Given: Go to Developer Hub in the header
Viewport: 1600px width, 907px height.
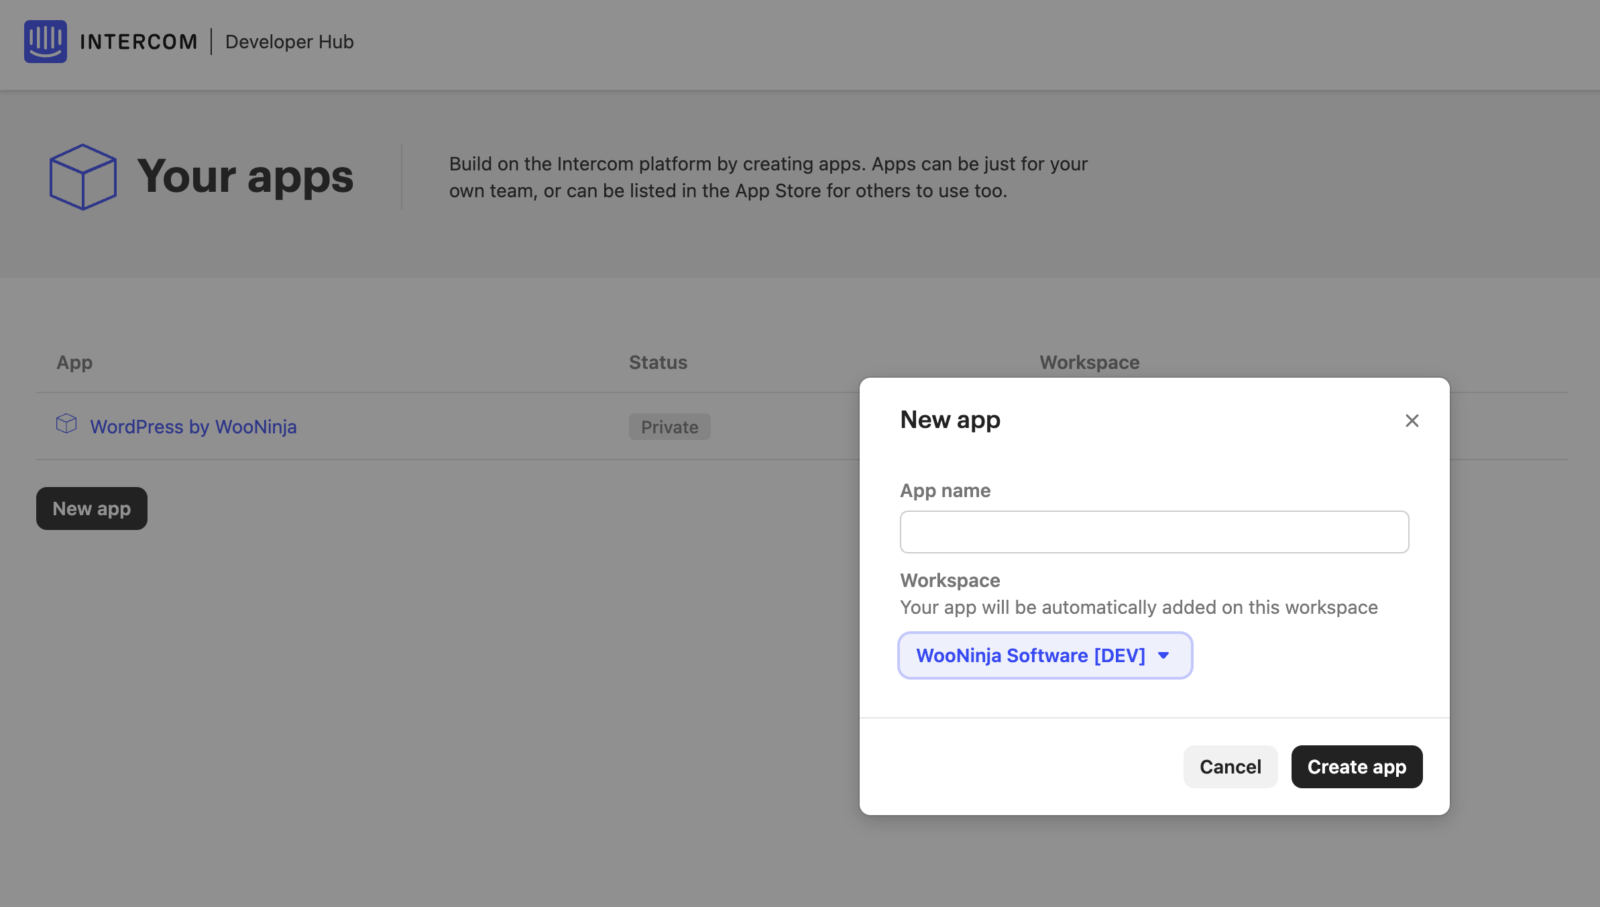Looking at the screenshot, I should [289, 42].
